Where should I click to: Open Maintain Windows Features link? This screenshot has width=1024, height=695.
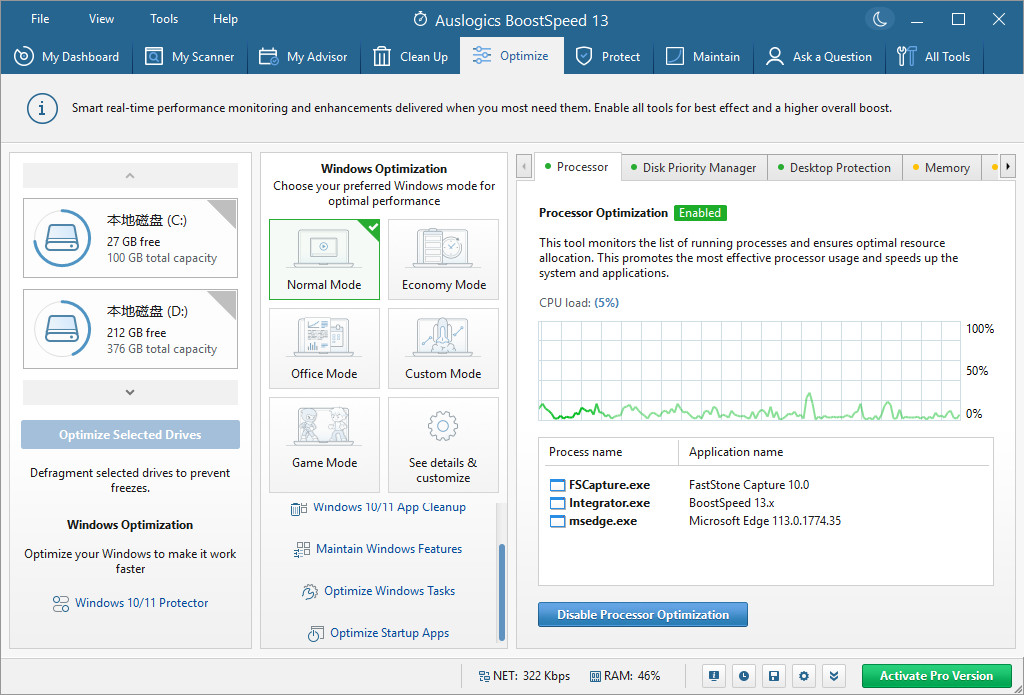tap(389, 549)
